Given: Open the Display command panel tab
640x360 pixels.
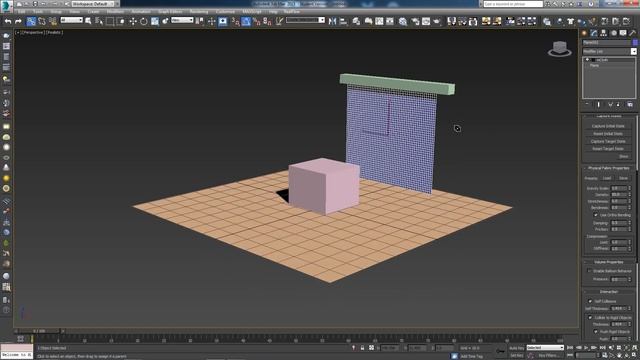Looking at the screenshot, I should pyautogui.click(x=623, y=33).
